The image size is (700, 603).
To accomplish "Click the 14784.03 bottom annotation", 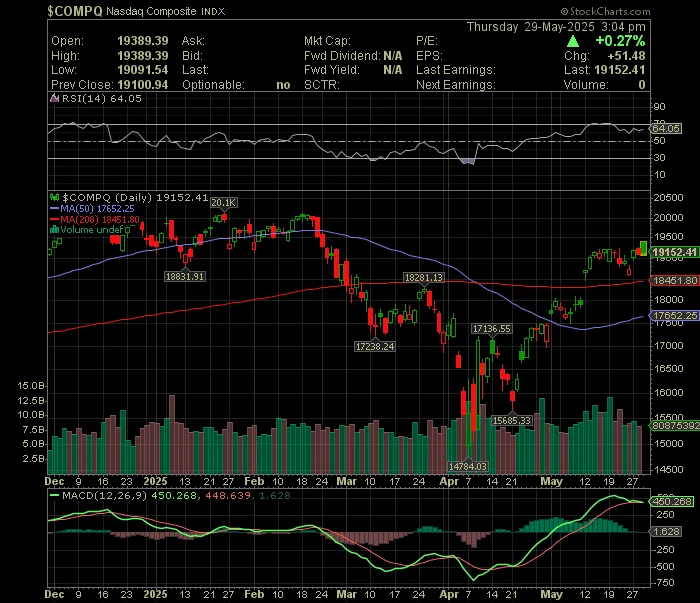I will (468, 466).
